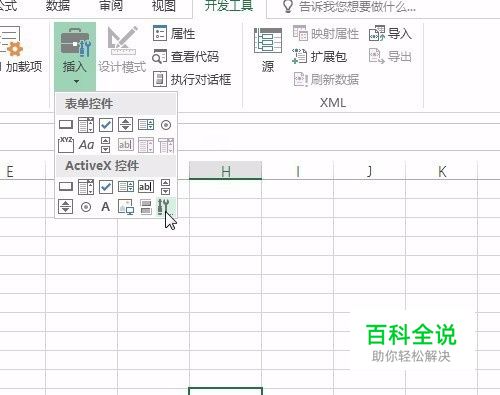
Task: Select column H header
Action: [225, 171]
